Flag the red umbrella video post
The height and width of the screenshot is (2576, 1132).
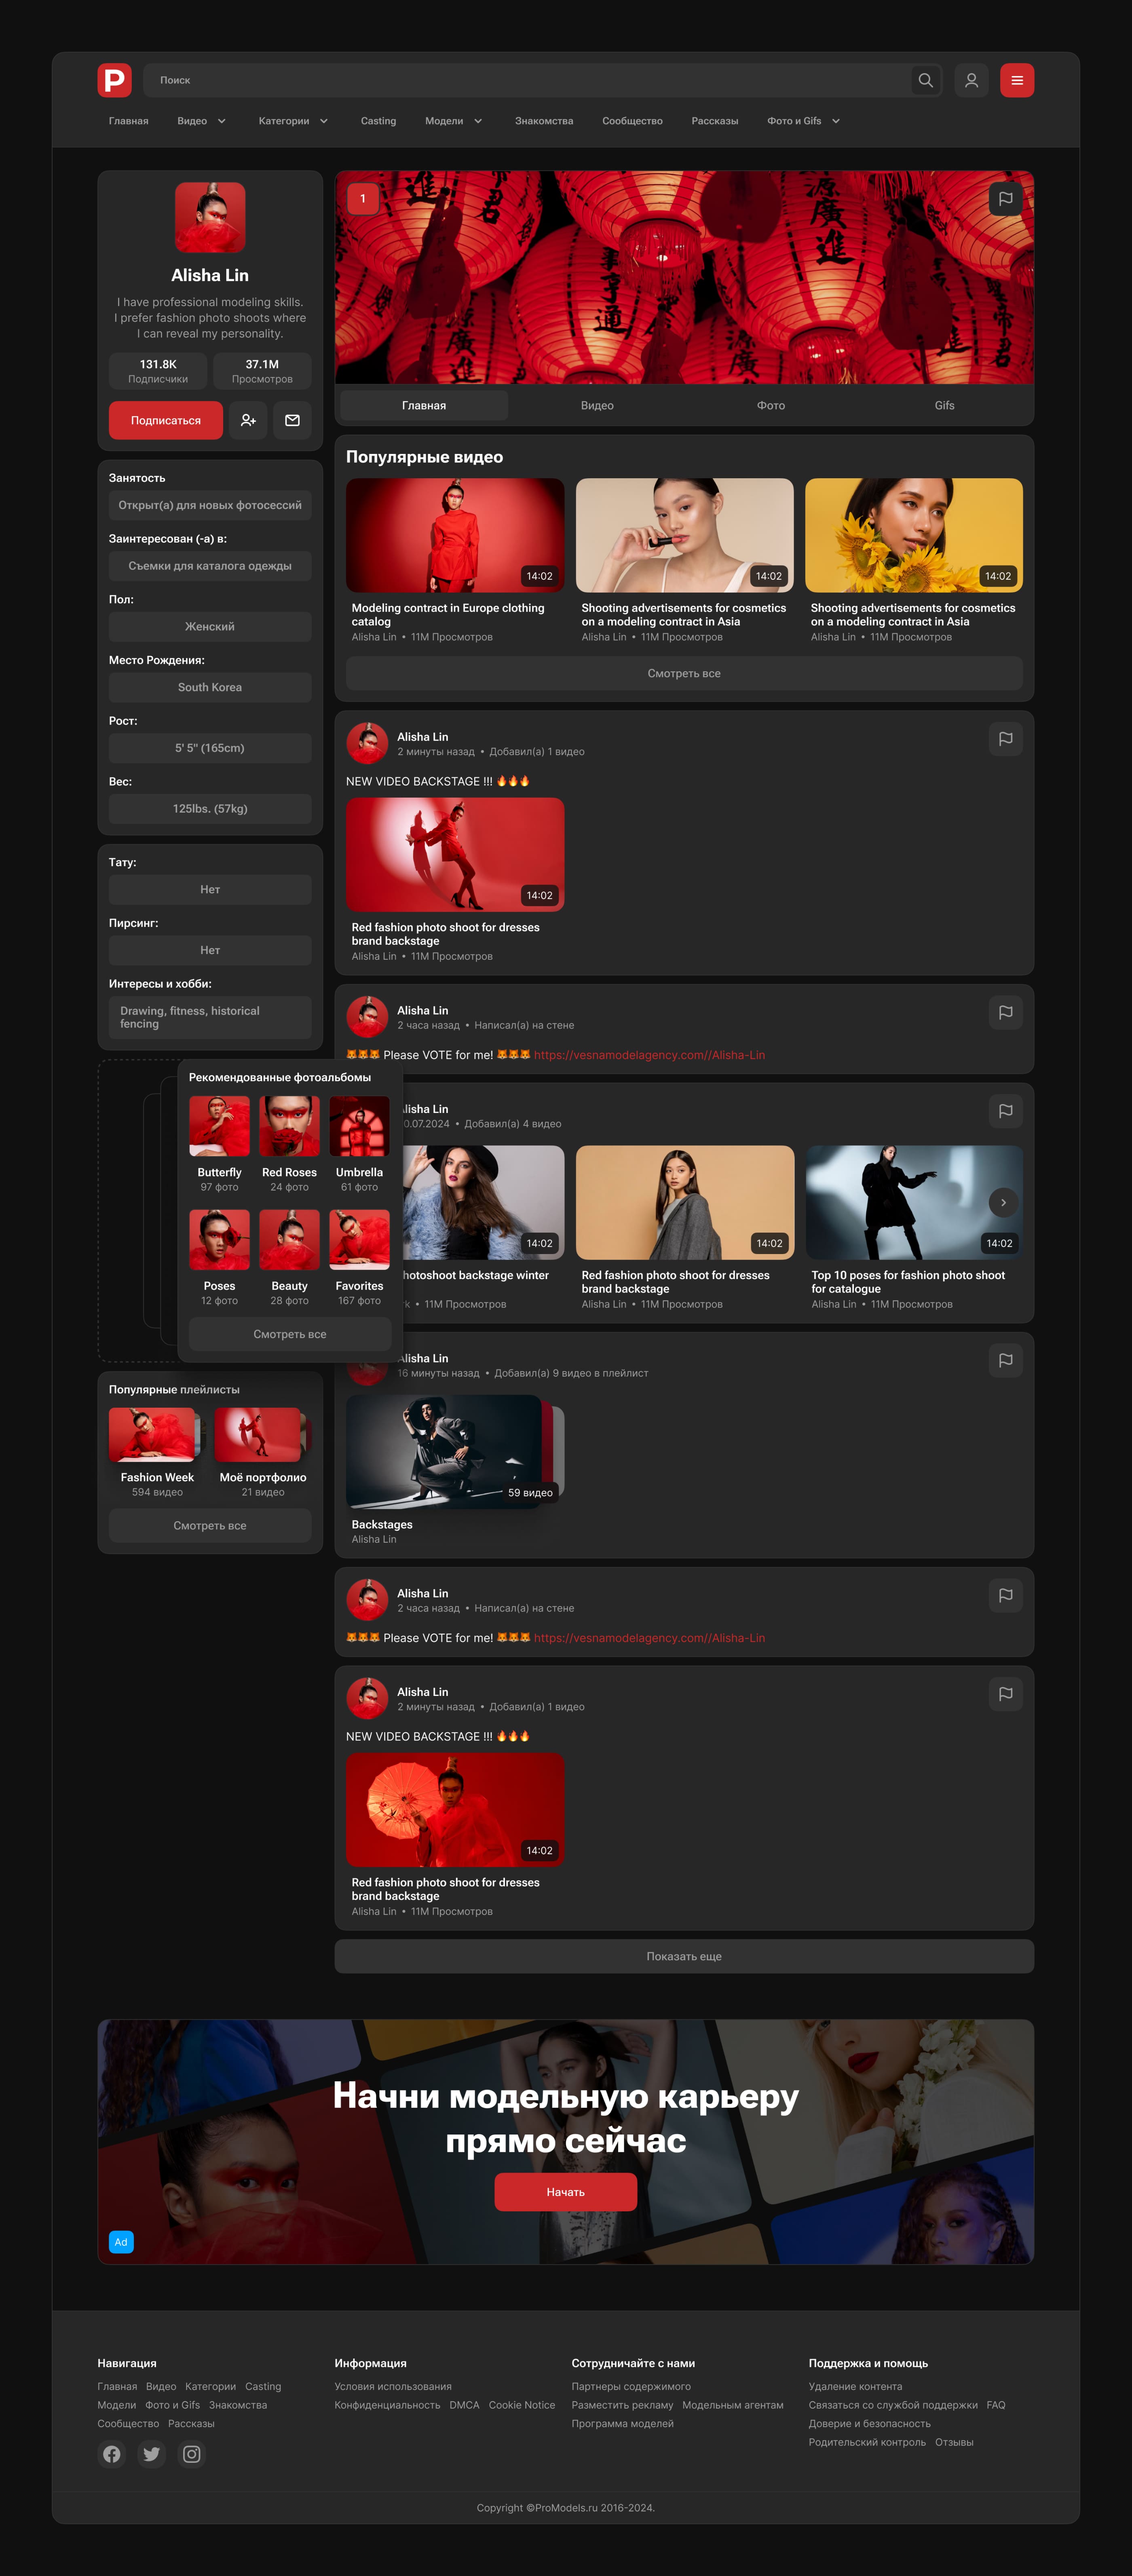[x=1005, y=1693]
